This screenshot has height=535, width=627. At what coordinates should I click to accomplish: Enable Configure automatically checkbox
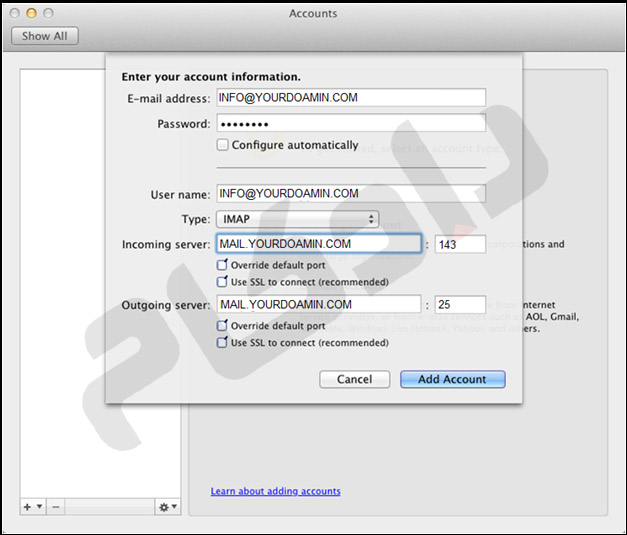pos(222,145)
